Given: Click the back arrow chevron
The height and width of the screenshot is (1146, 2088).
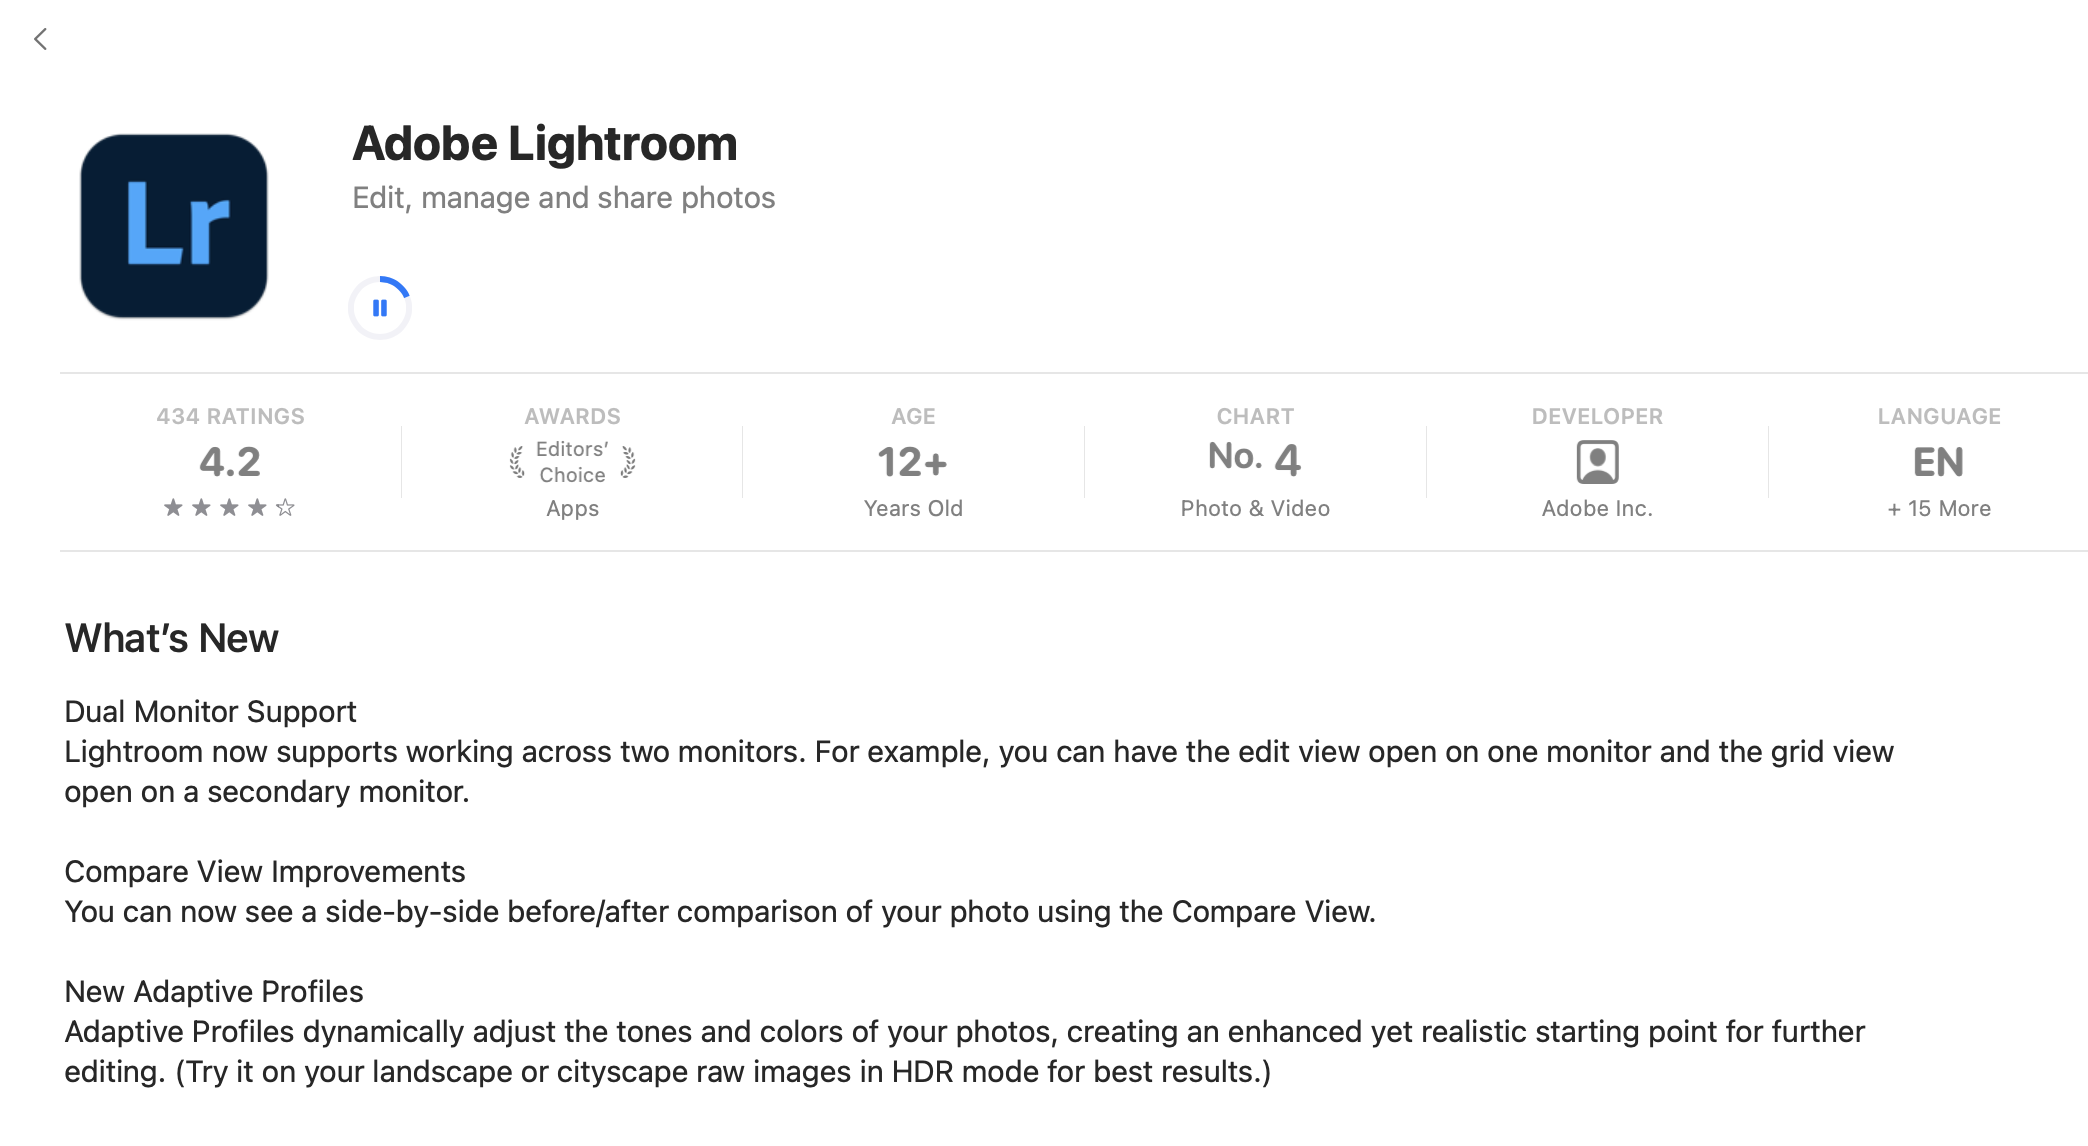Looking at the screenshot, I should pyautogui.click(x=41, y=39).
